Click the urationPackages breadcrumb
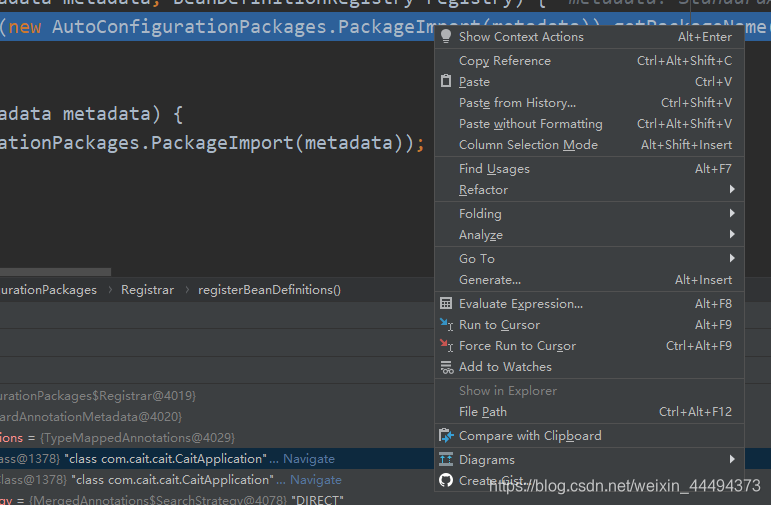 pos(48,290)
